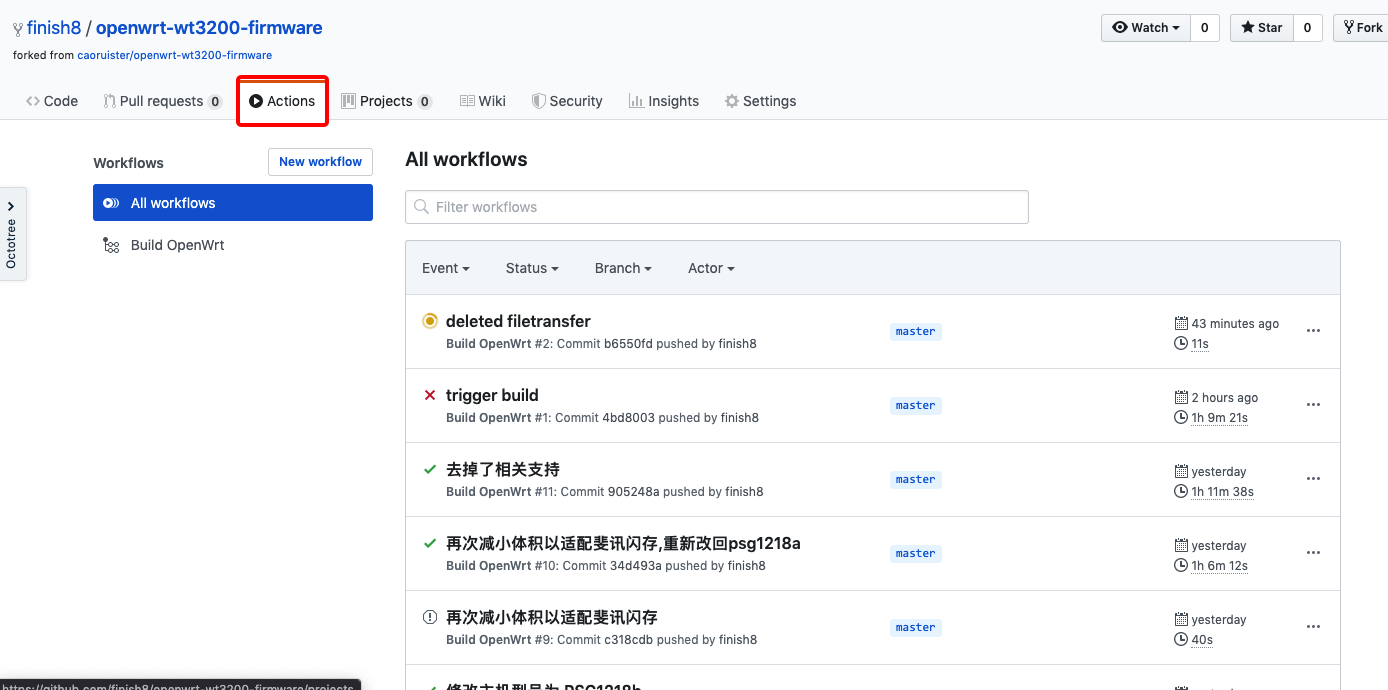Open more options for '去掉了相关支持' run
Screen dimensions: 1388x690
1314,479
